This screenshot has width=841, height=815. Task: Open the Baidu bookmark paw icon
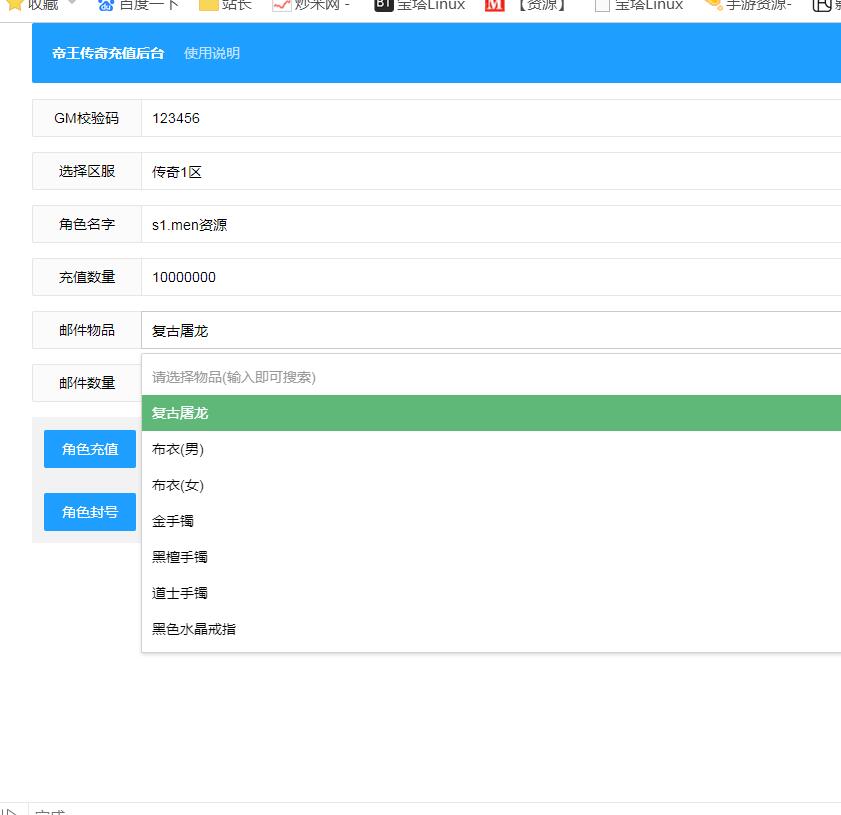pos(105,5)
